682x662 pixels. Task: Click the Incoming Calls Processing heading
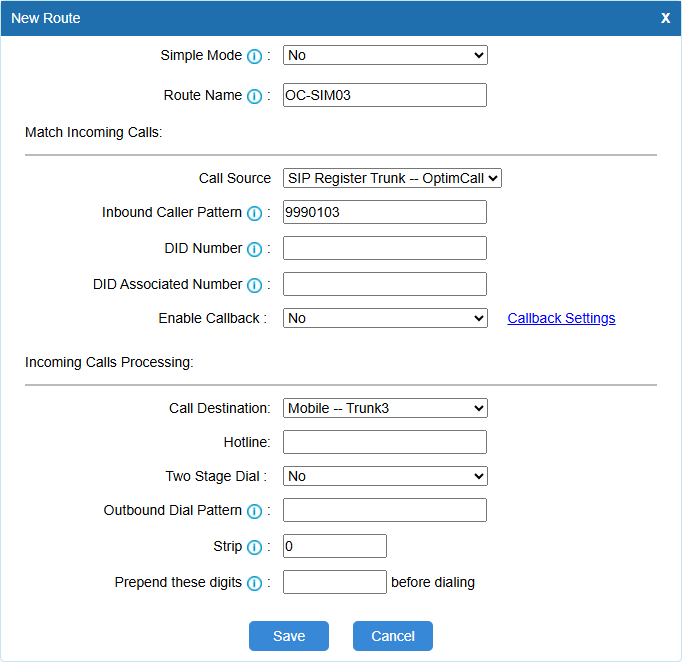109,362
